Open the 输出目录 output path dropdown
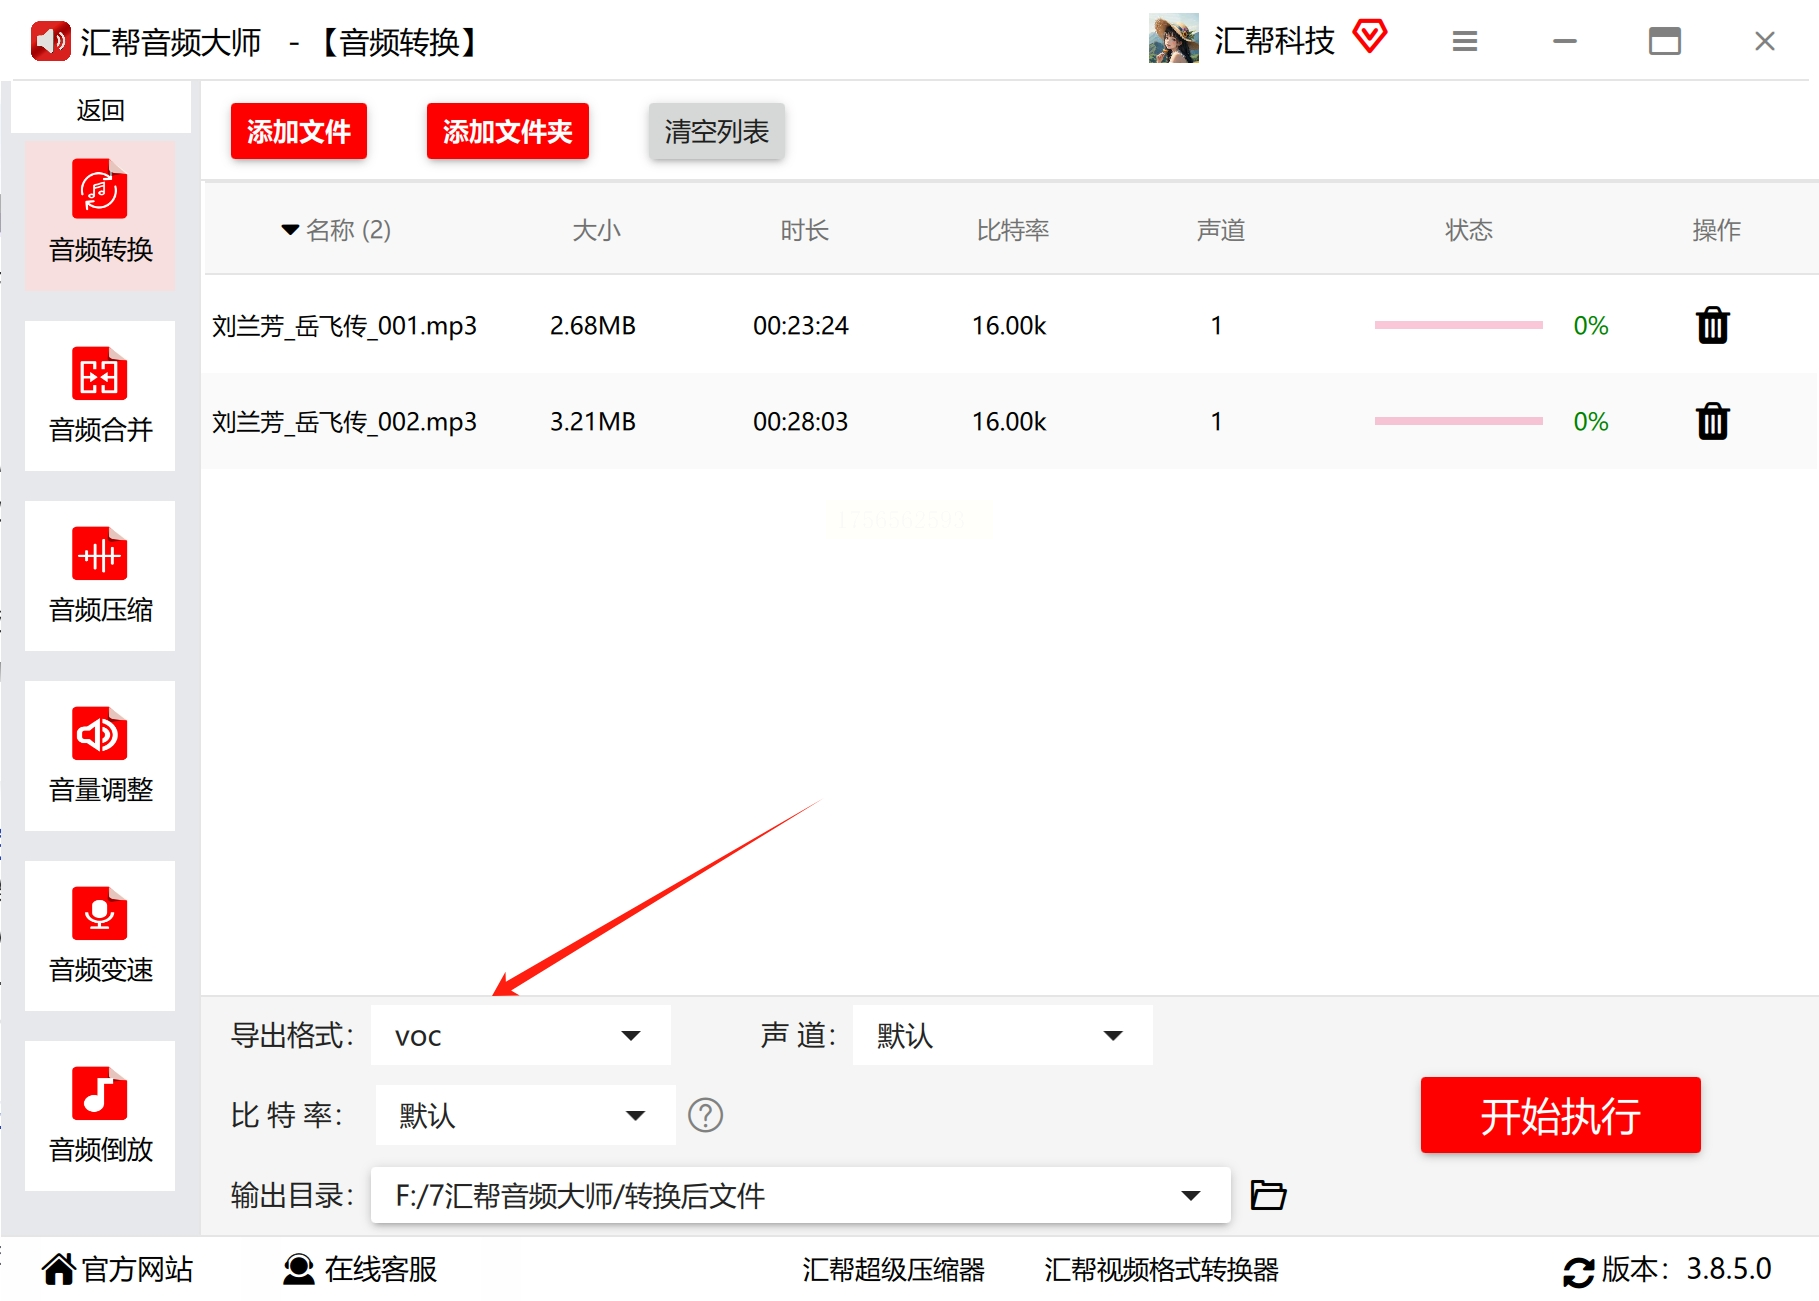This screenshot has height=1301, width=1819. point(1190,1196)
